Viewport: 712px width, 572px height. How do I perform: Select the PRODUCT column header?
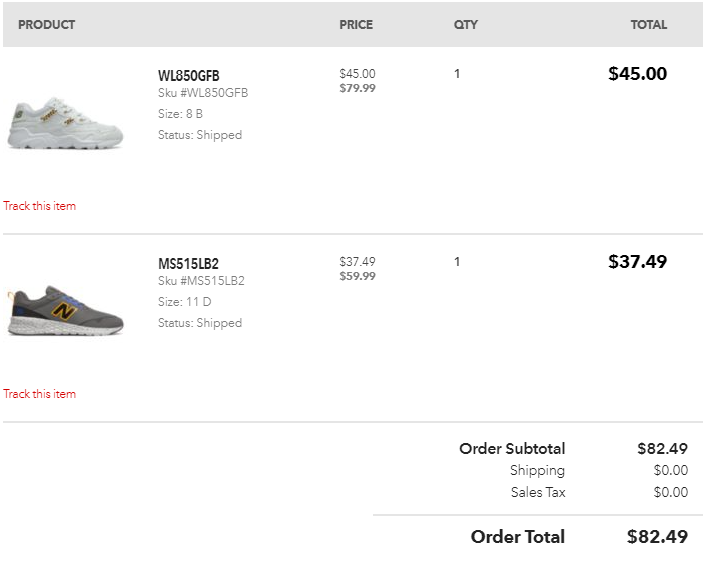(x=46, y=25)
